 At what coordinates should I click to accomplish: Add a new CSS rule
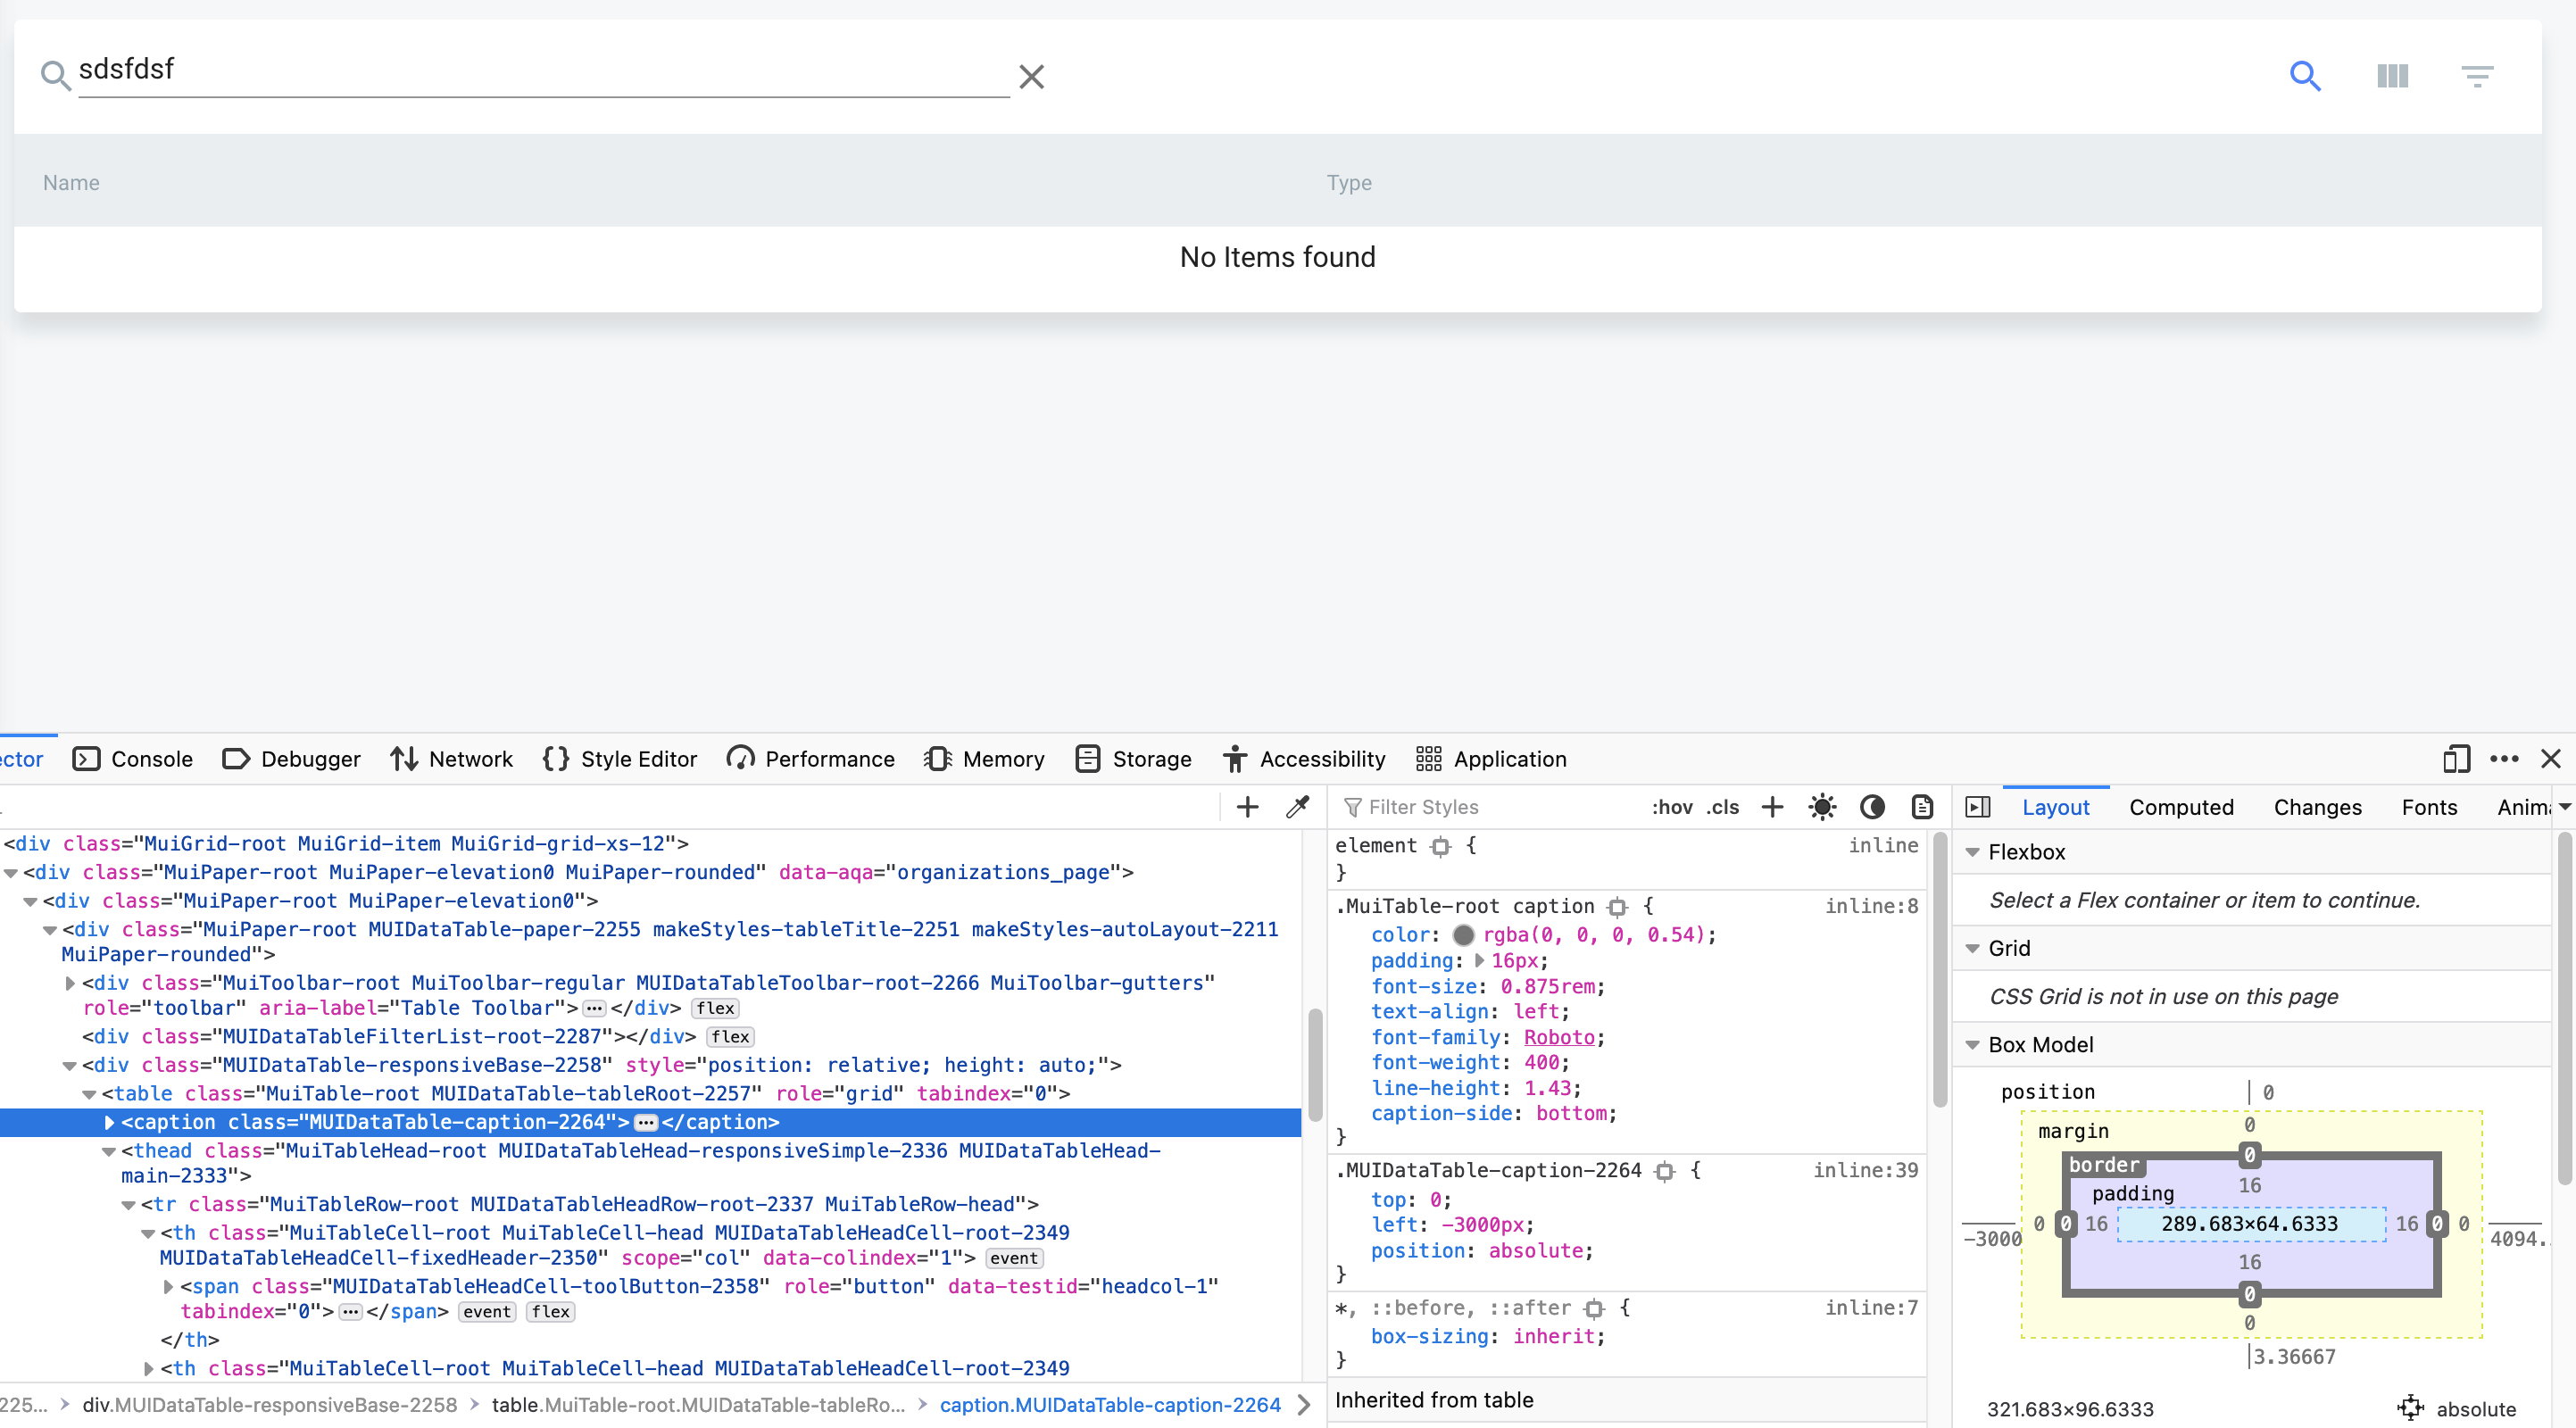point(1772,806)
